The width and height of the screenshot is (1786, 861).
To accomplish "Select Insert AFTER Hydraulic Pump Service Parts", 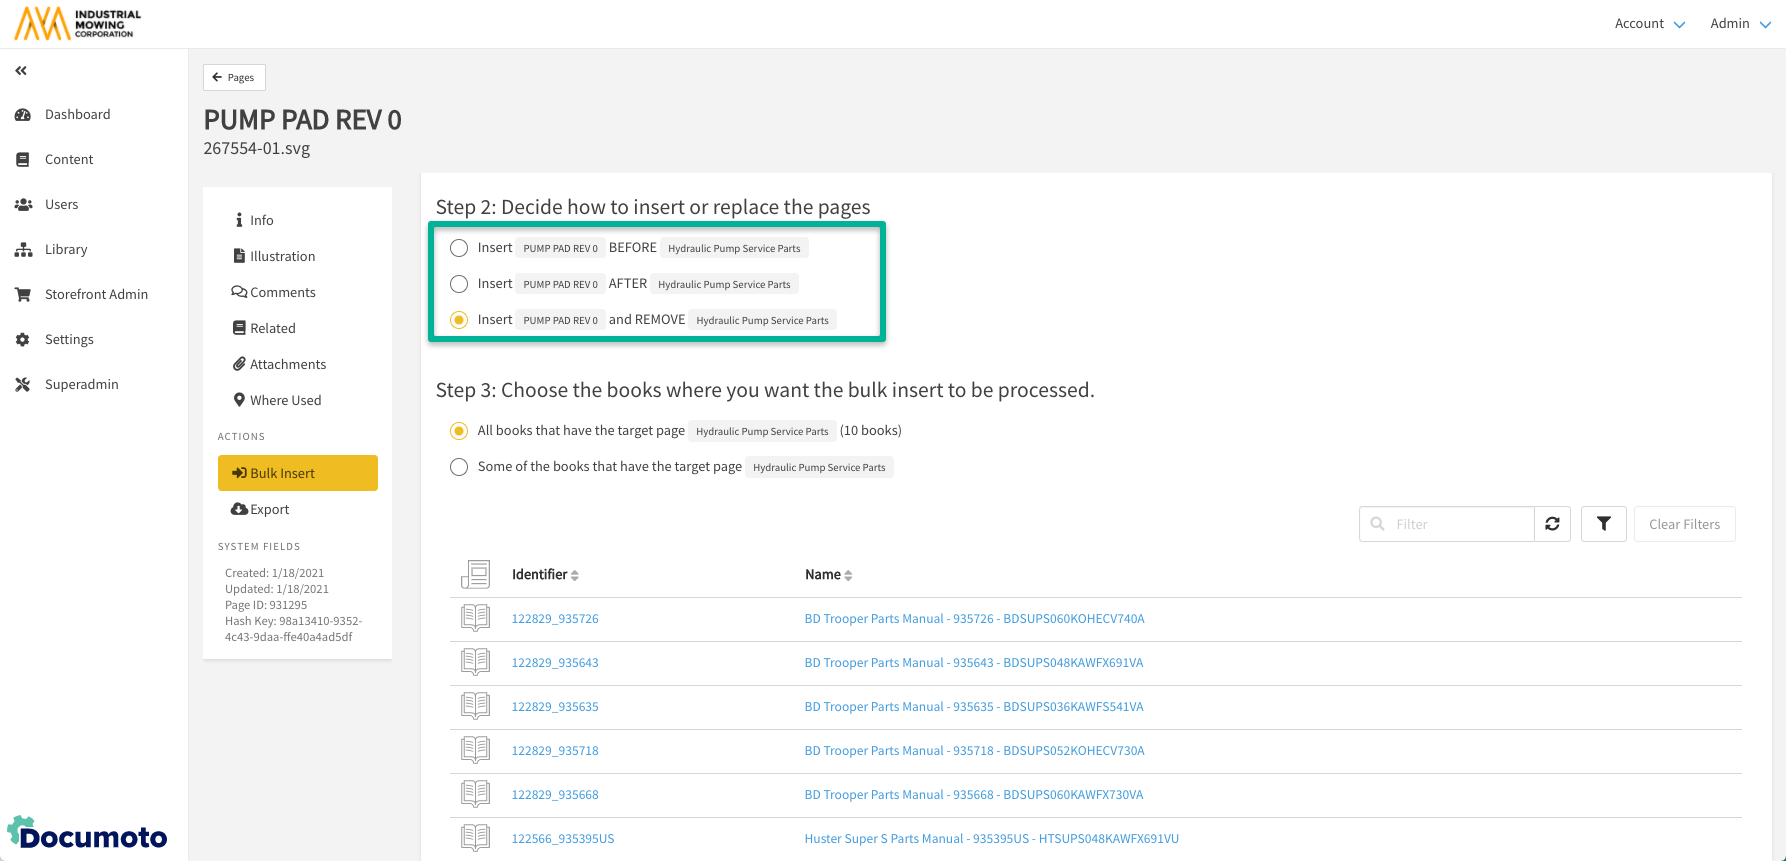I will (459, 284).
